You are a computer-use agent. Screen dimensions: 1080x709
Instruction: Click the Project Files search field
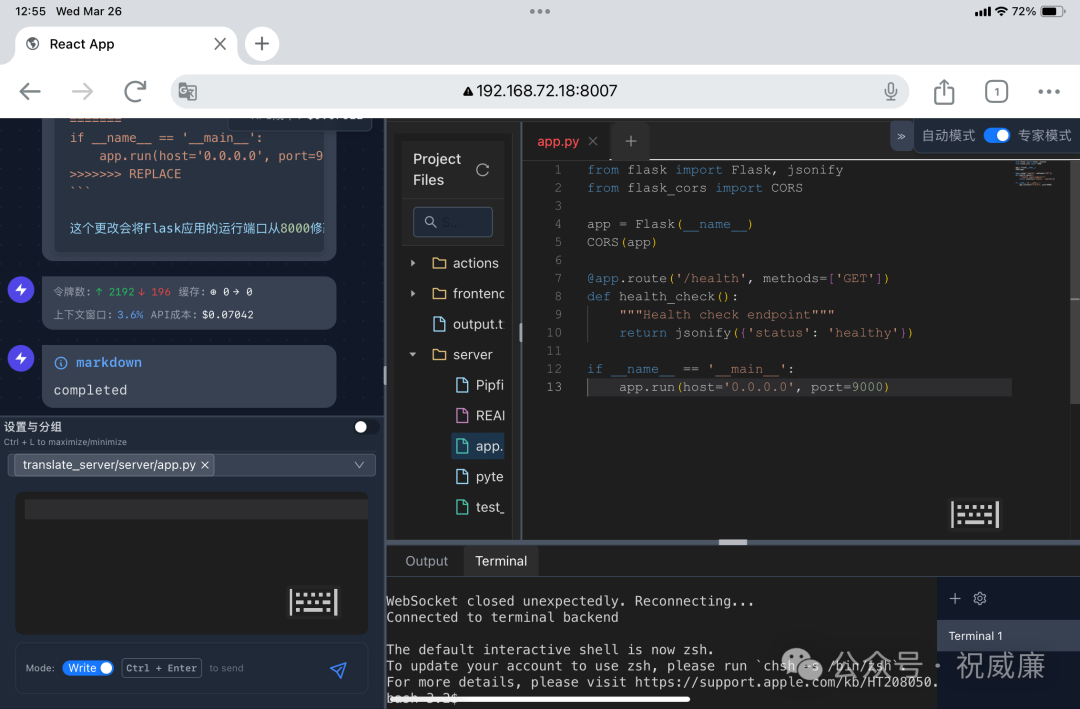[453, 222]
